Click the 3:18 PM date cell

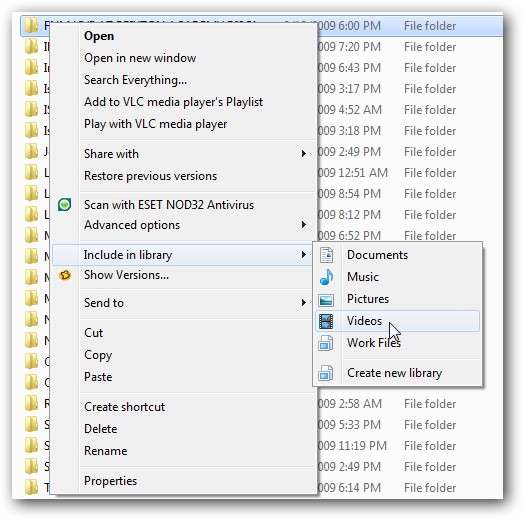click(x=349, y=131)
